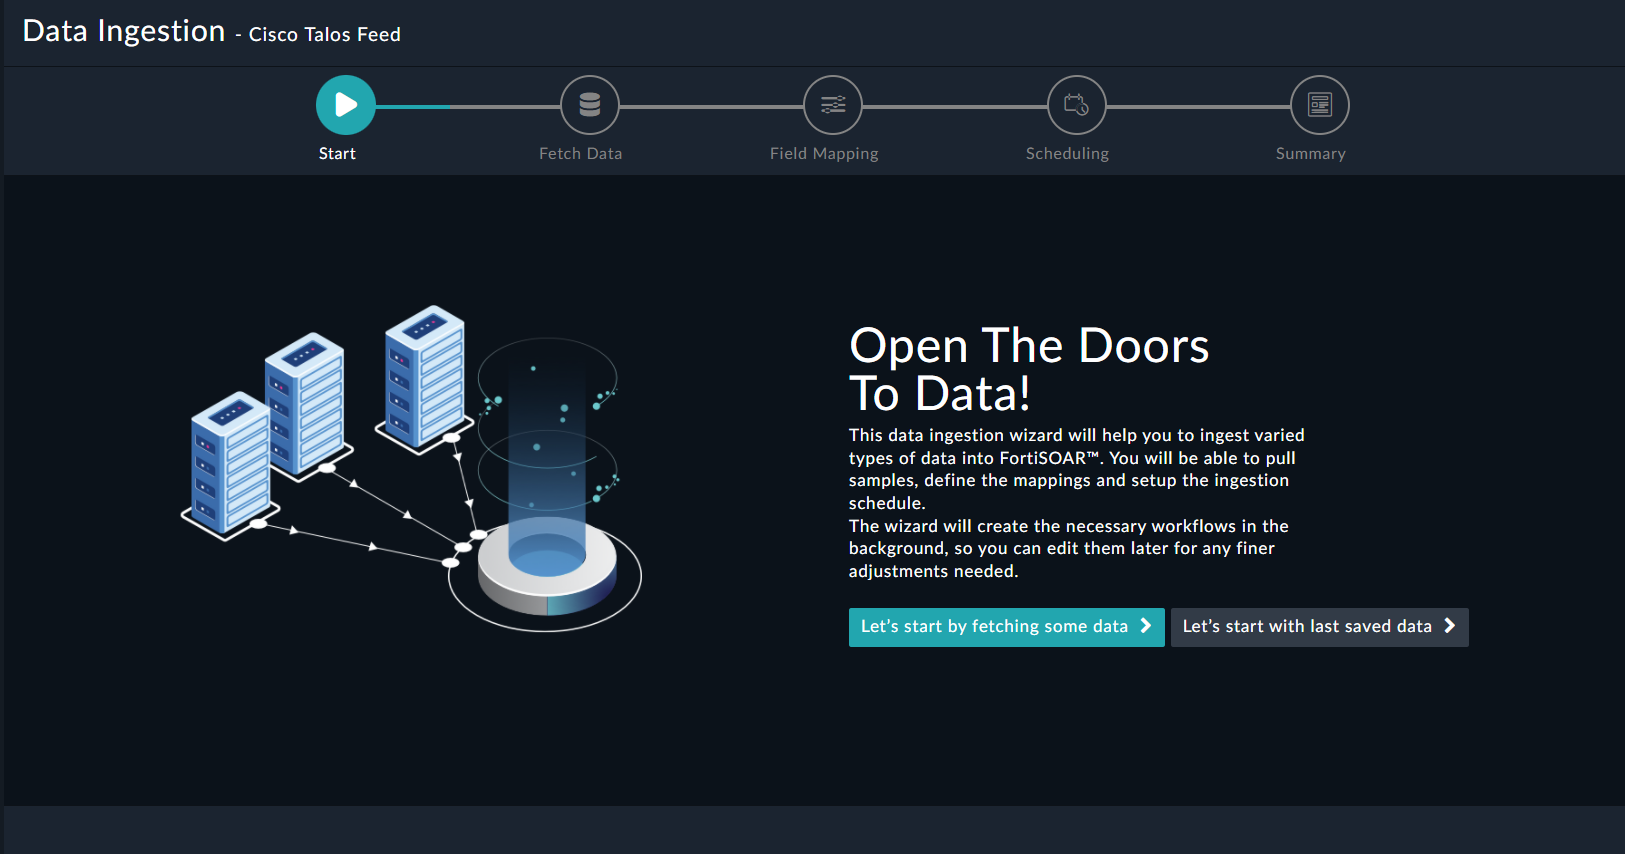Open the Scheduling step label
This screenshot has height=854, width=1625.
point(1067,154)
